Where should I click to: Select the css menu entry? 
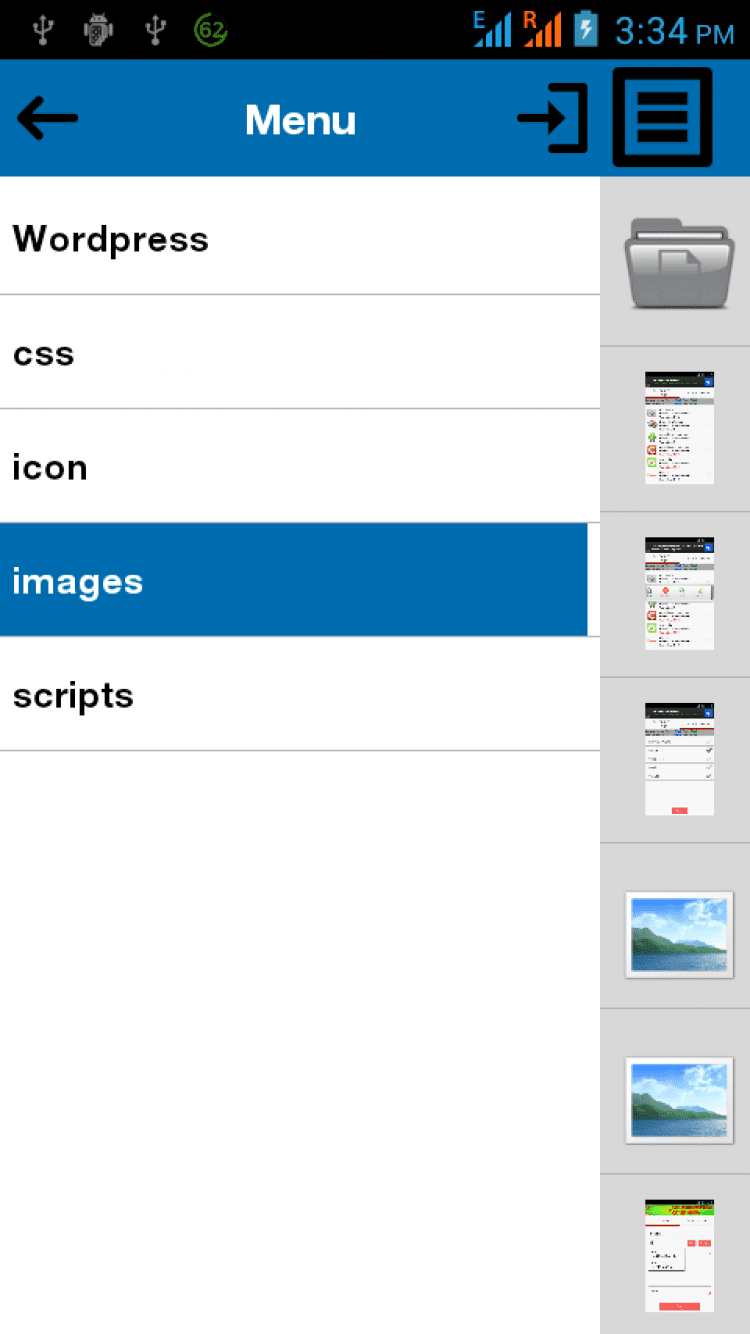(300, 353)
